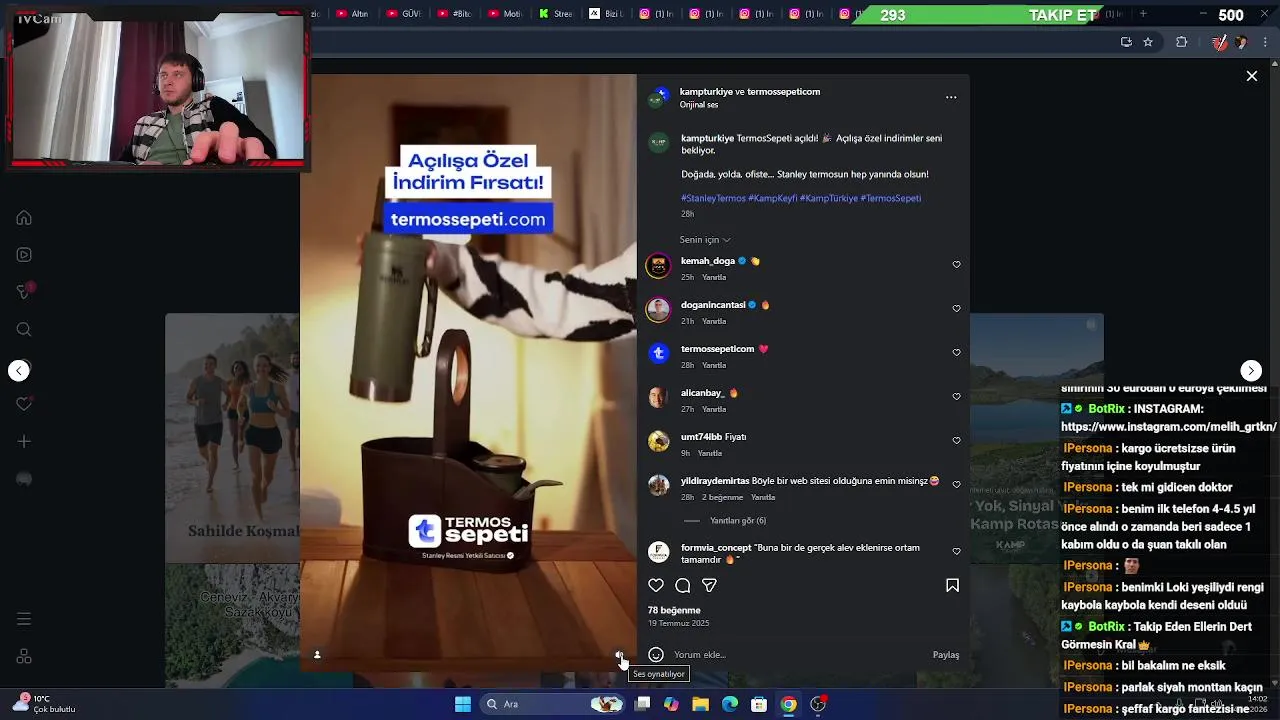Screen dimensions: 1280x720
Task: Bookmark this page with Chrome star
Action: pyautogui.click(x=1148, y=42)
